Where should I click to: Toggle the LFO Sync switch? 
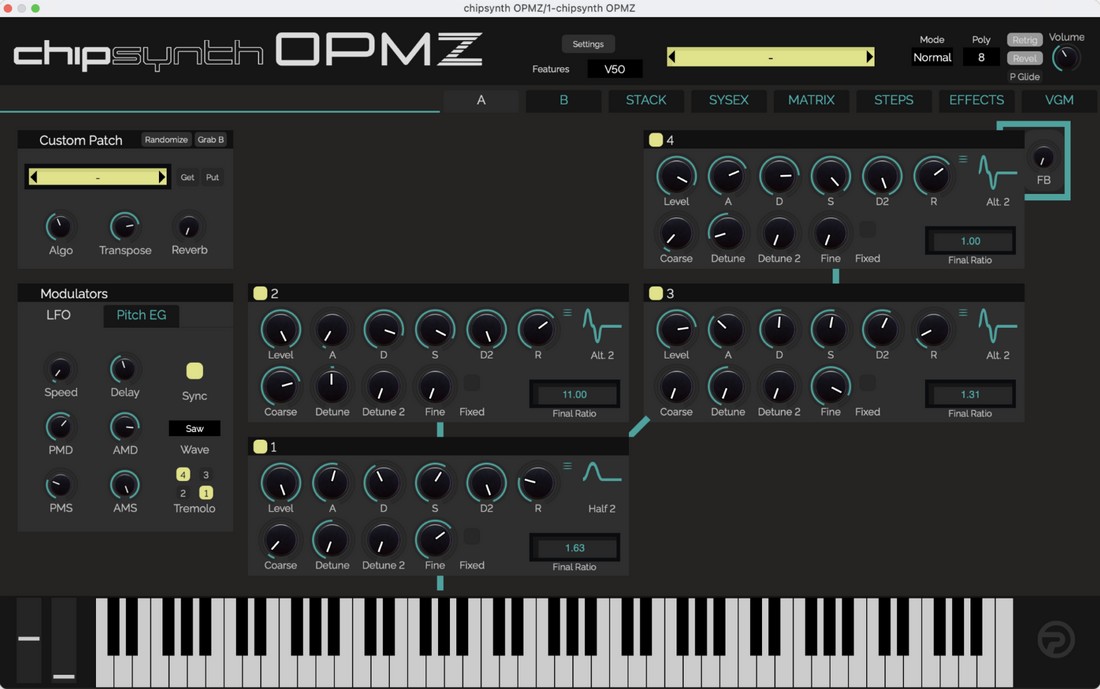click(x=194, y=370)
